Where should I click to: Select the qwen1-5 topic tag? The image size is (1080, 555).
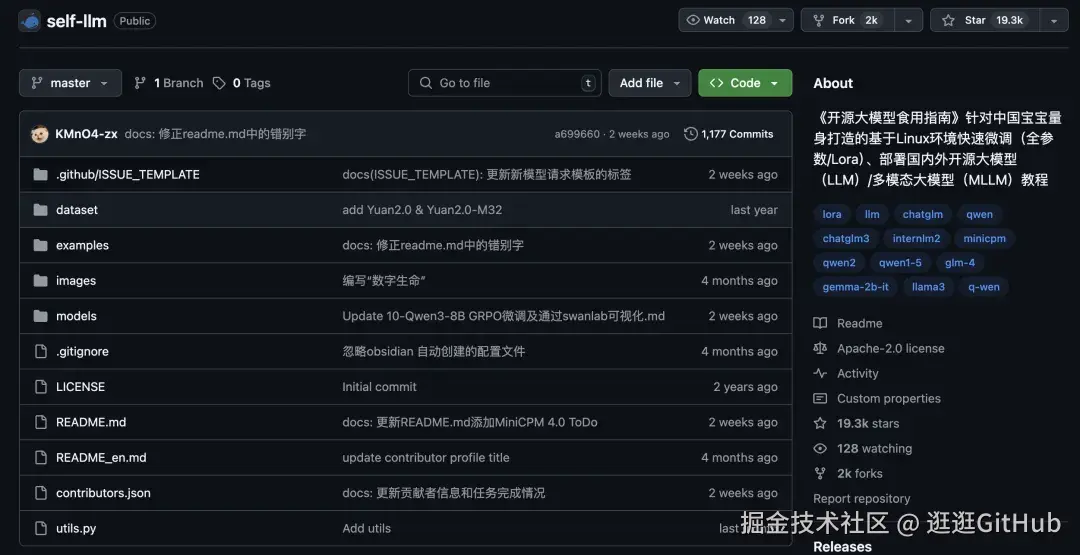pyautogui.click(x=900, y=263)
